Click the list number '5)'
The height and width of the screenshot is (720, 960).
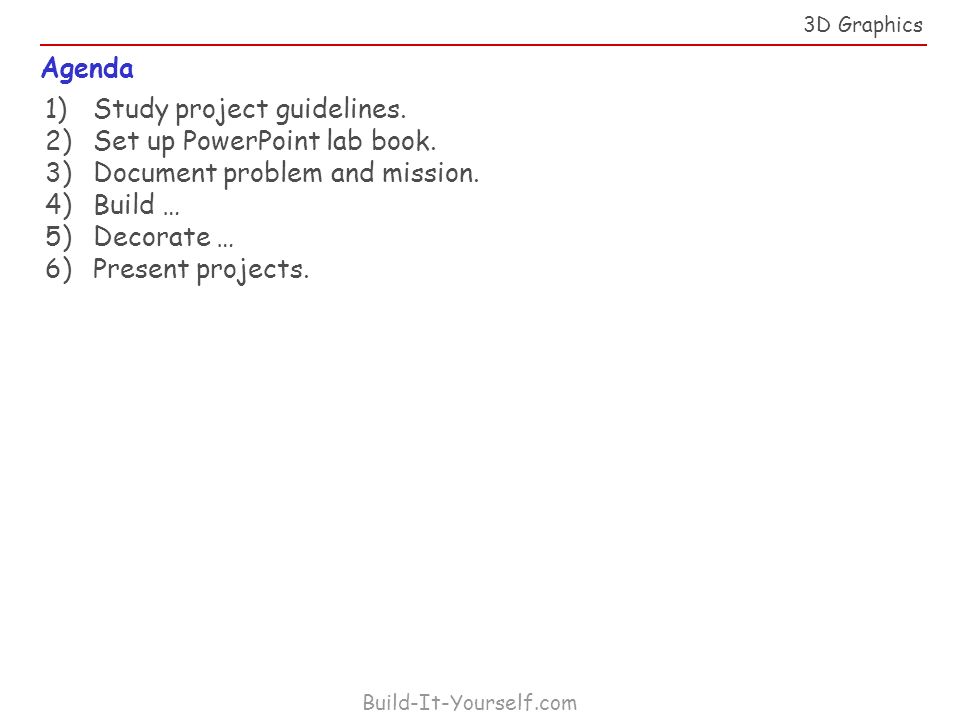pyautogui.click(x=58, y=237)
